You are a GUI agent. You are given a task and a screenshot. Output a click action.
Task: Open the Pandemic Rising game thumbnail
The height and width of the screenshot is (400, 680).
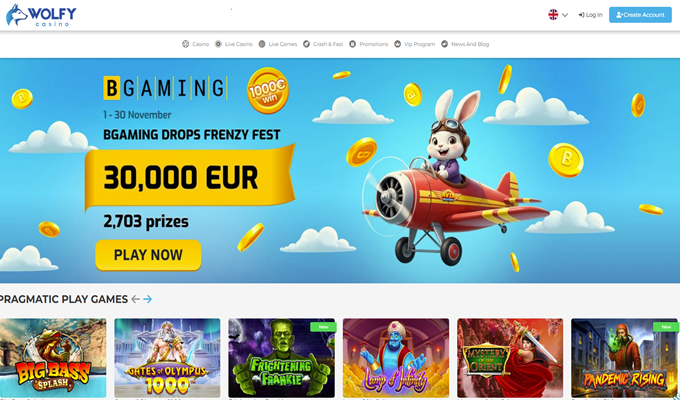[x=624, y=358]
